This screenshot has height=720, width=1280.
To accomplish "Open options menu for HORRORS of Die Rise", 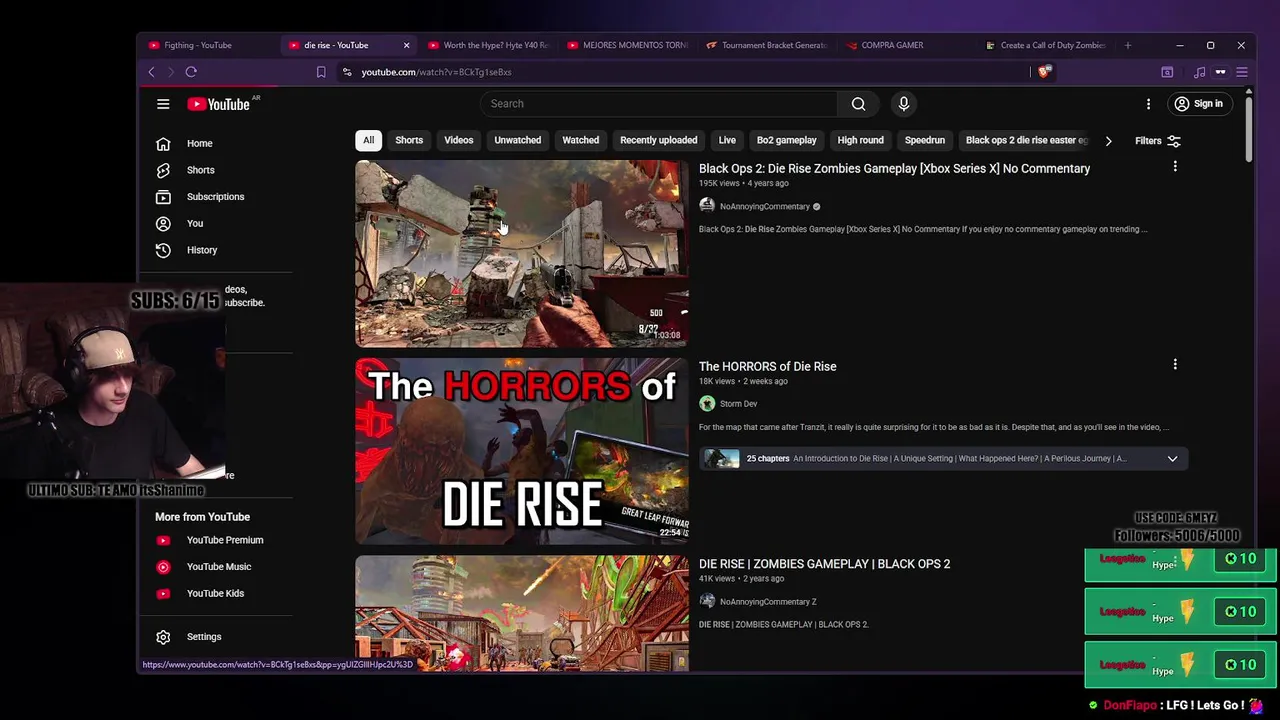I will point(1175,365).
